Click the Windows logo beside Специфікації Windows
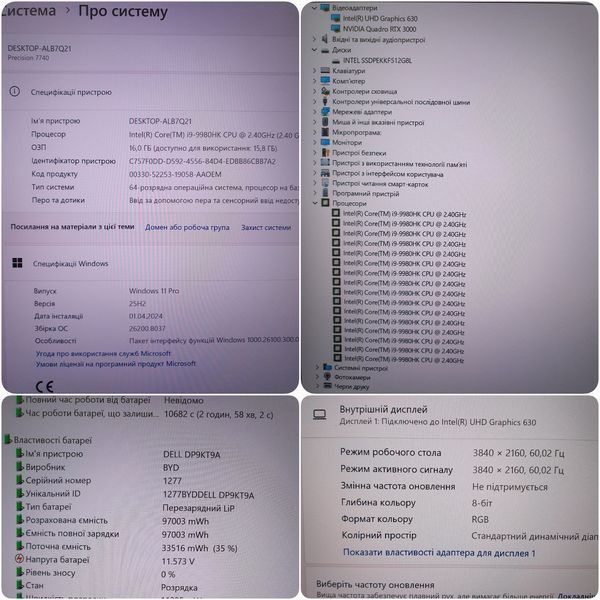This screenshot has width=600, height=600. pyautogui.click(x=17, y=263)
